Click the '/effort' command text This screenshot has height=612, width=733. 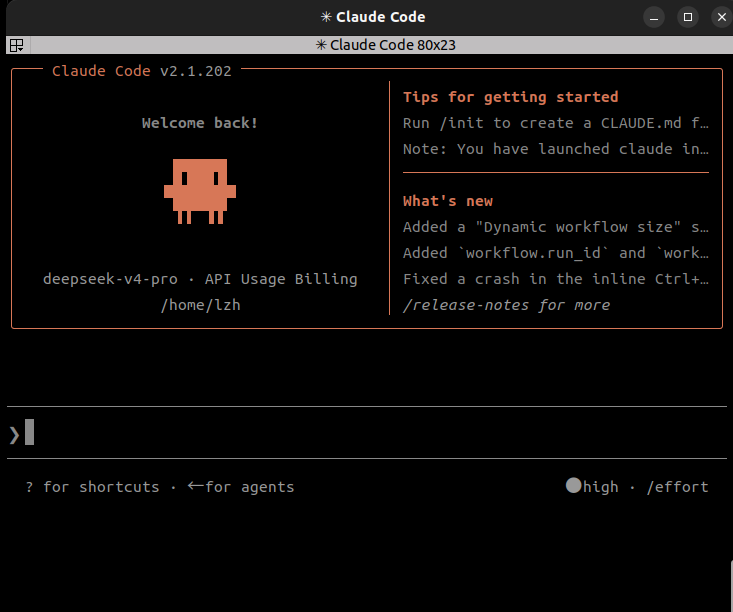(x=677, y=487)
